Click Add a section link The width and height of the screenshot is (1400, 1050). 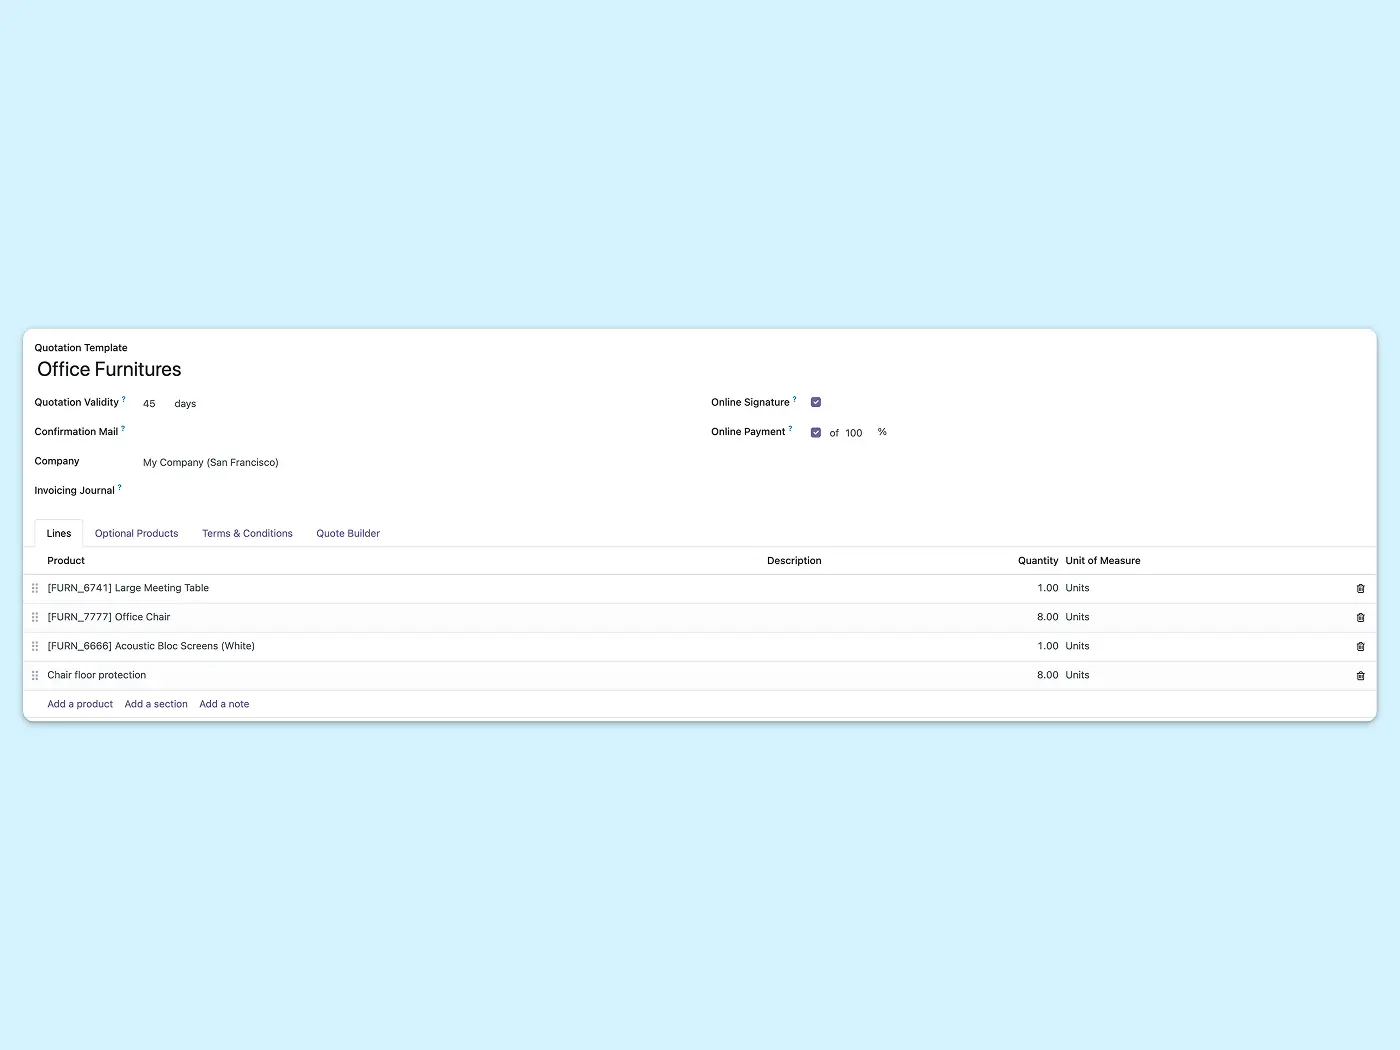pos(156,705)
